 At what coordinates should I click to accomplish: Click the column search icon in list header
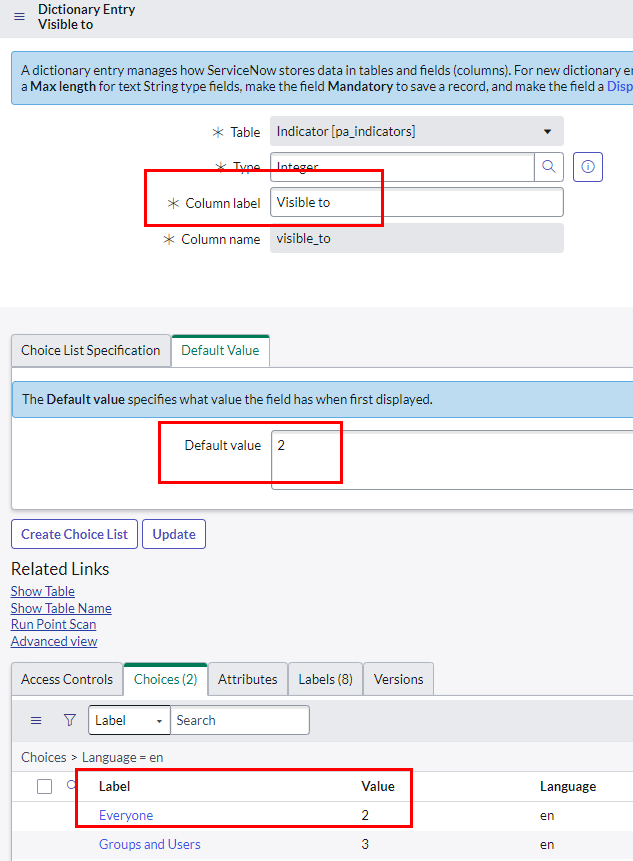[71, 786]
